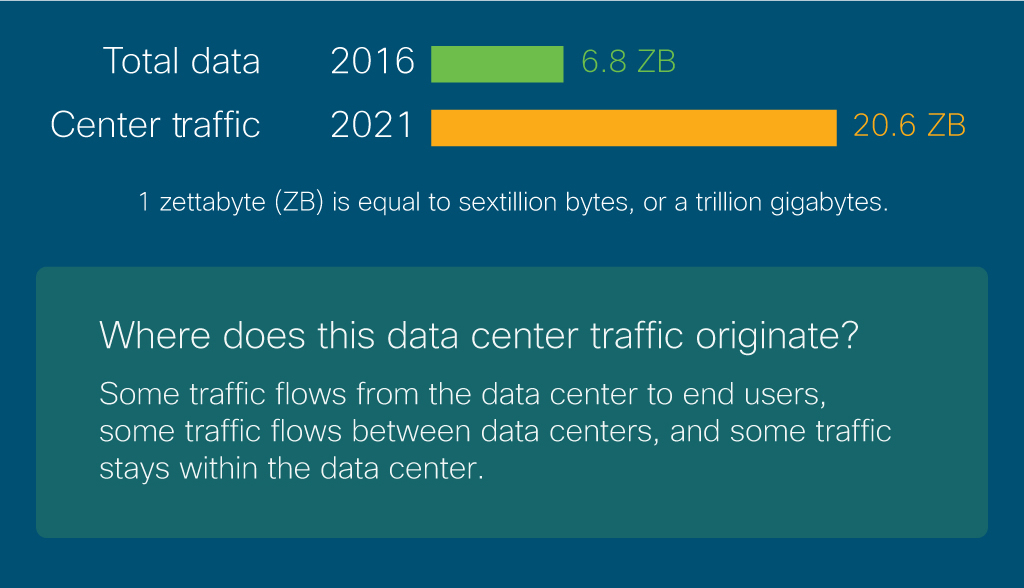This screenshot has height=588, width=1024.
Task: Click the word 'sextillion' in the note
Action: pyautogui.click(x=507, y=202)
